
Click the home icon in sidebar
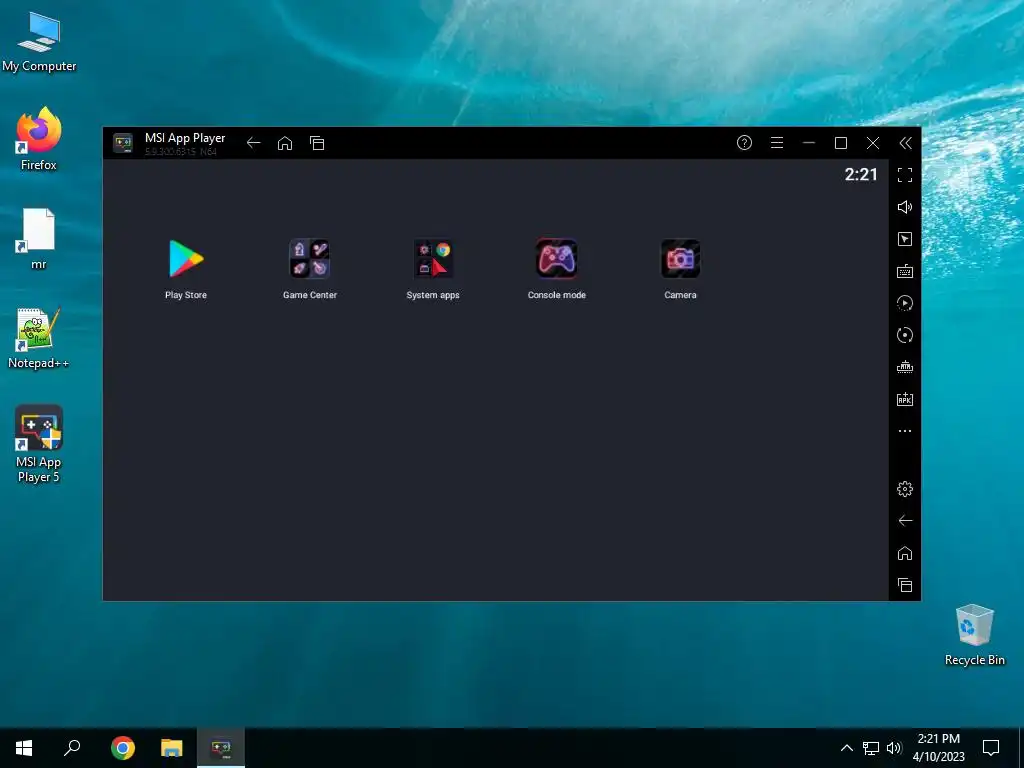click(904, 553)
